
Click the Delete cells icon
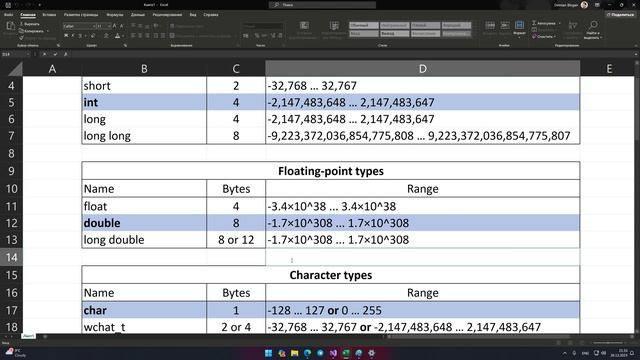coord(505,26)
